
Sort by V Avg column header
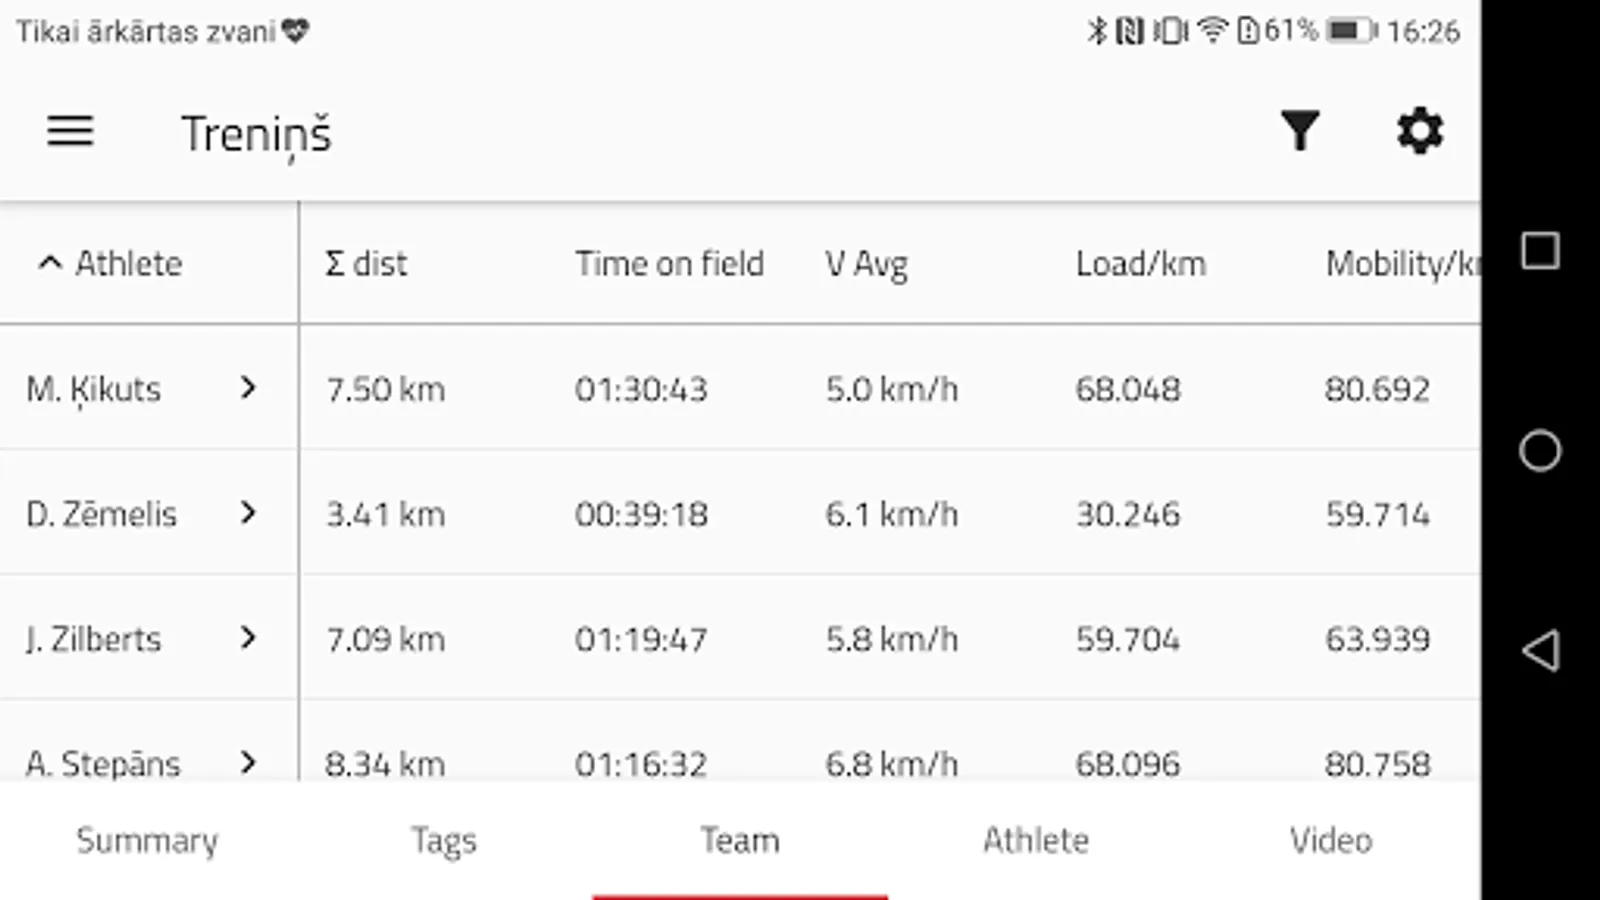tap(866, 264)
